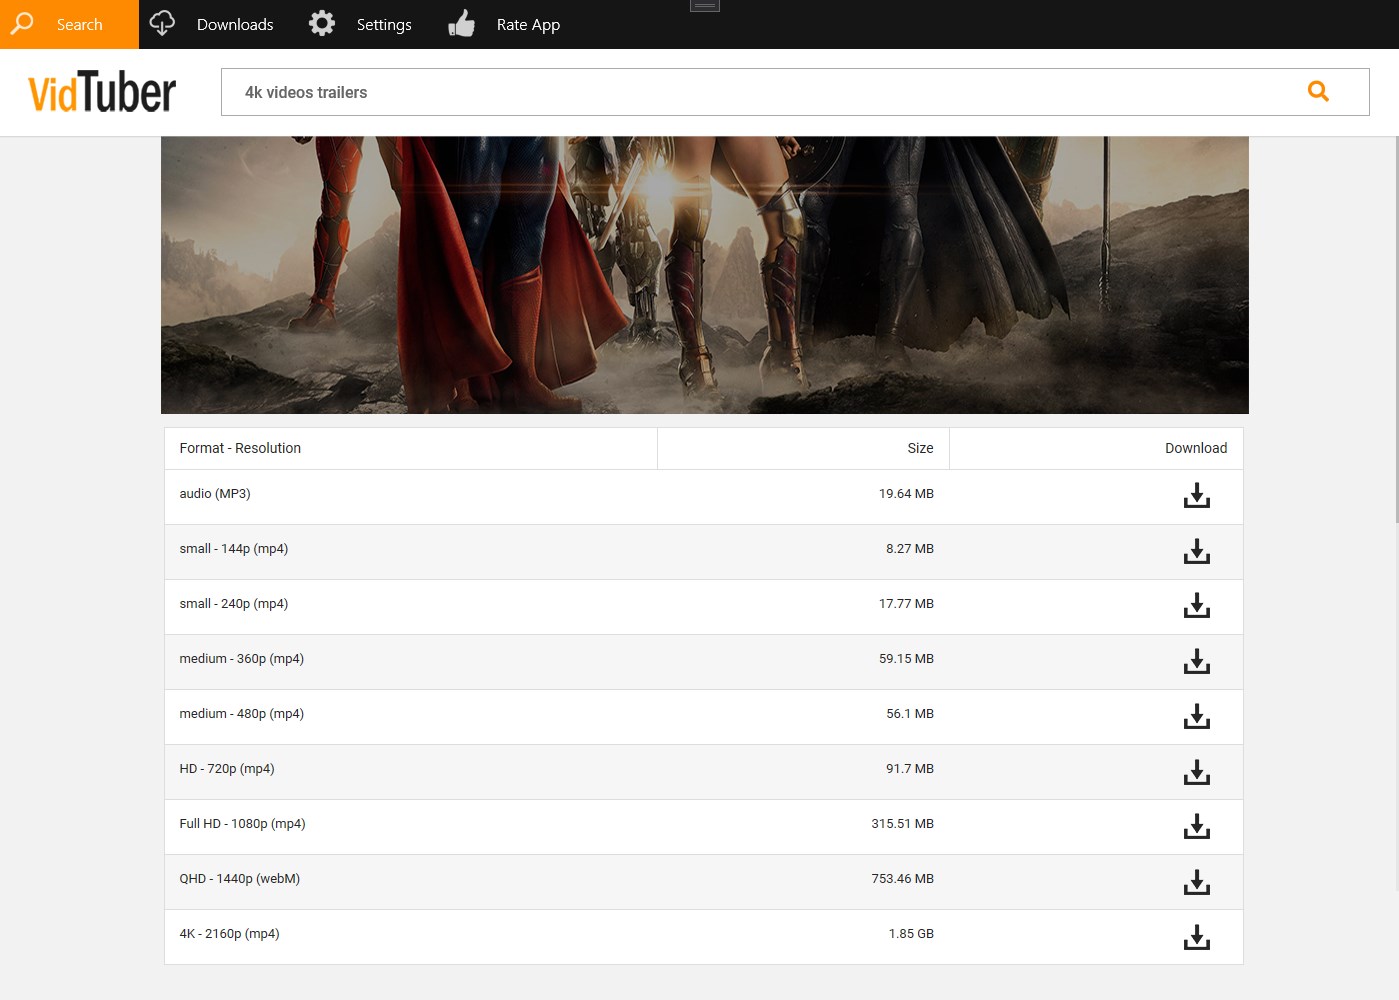Click the Rate App thumbs-up icon
Image resolution: width=1399 pixels, height=1000 pixels.
tap(461, 23)
